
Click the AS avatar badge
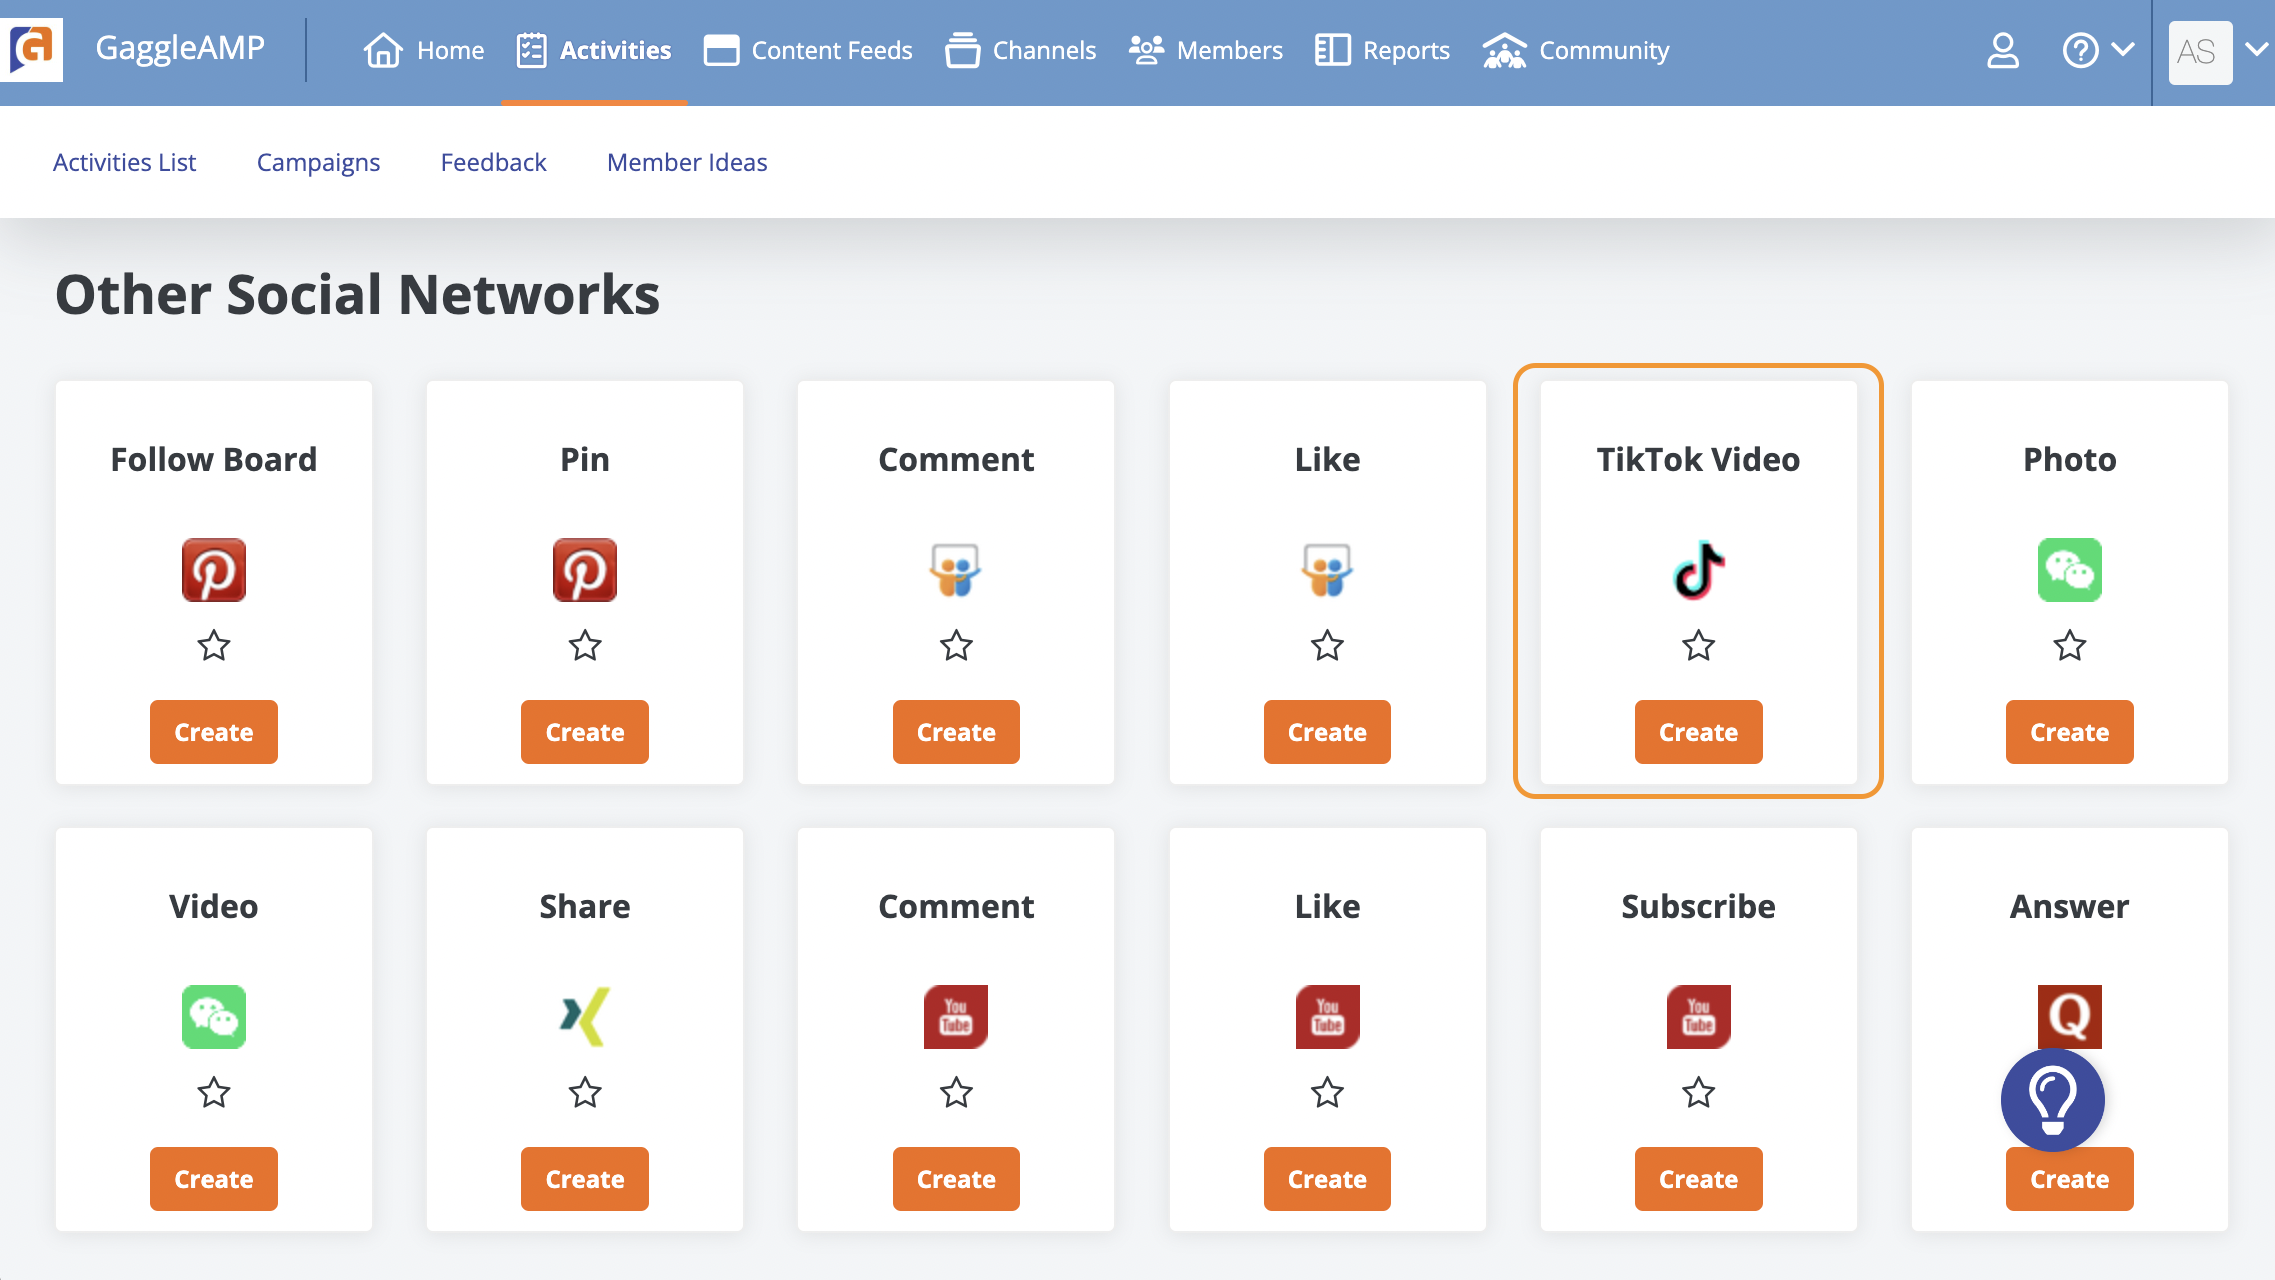pos(2199,52)
